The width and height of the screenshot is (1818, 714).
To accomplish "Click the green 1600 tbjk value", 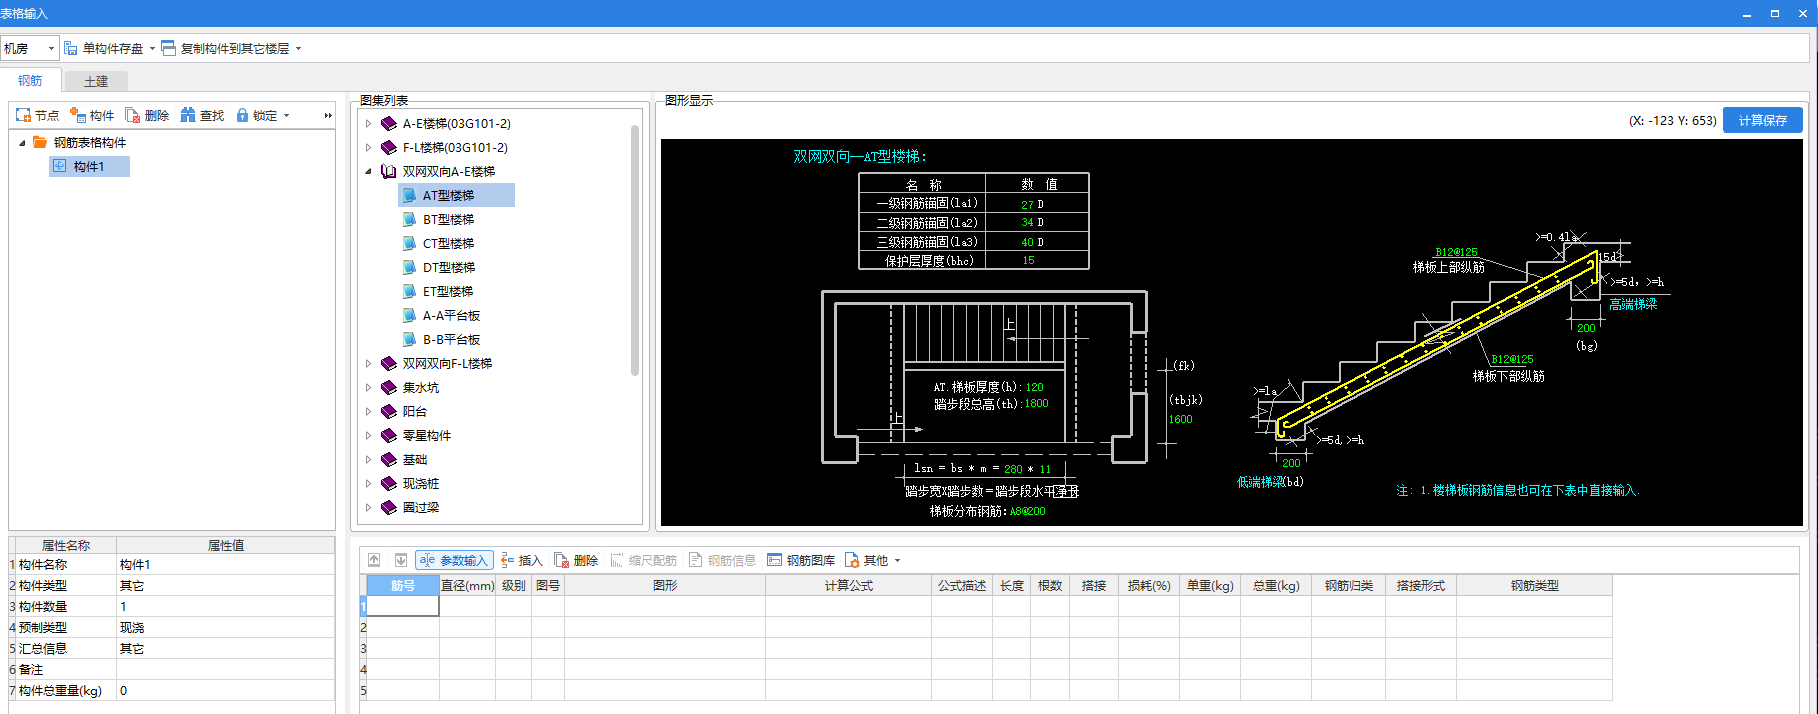I will [1180, 420].
